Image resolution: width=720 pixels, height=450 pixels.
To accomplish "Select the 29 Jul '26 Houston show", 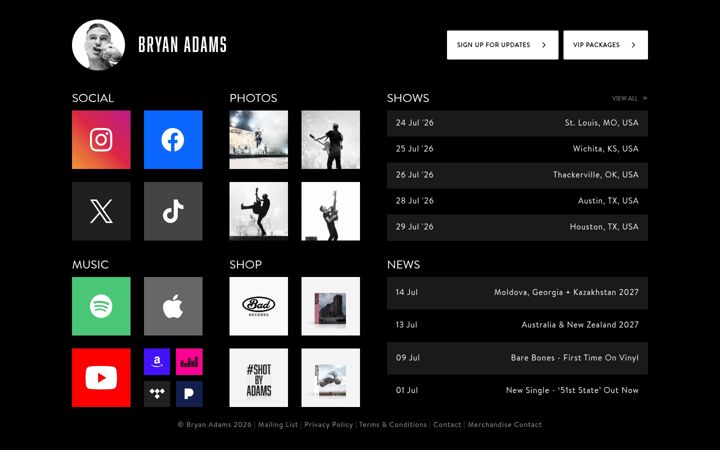I will click(x=518, y=227).
